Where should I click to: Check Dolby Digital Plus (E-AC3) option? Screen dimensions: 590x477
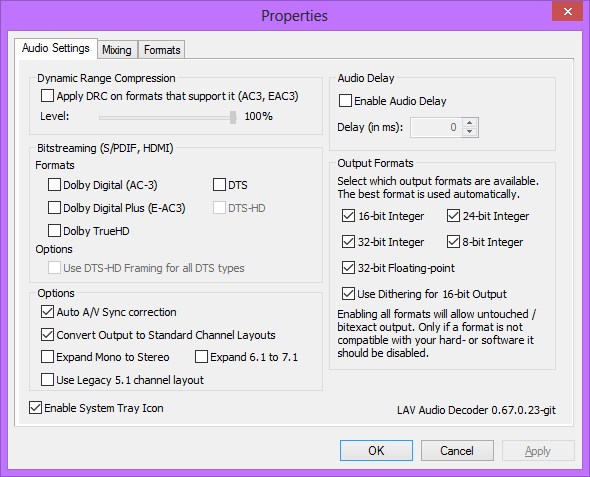[x=54, y=208]
